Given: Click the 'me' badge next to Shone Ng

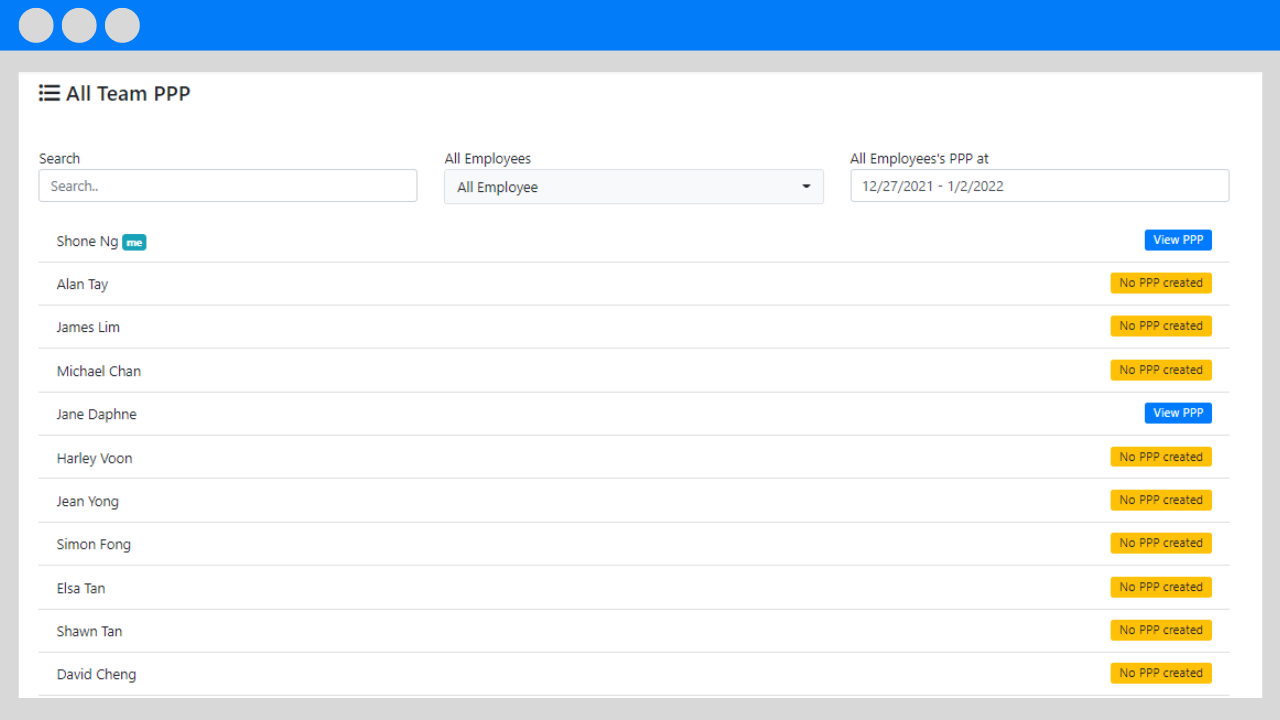Looking at the screenshot, I should pos(134,242).
